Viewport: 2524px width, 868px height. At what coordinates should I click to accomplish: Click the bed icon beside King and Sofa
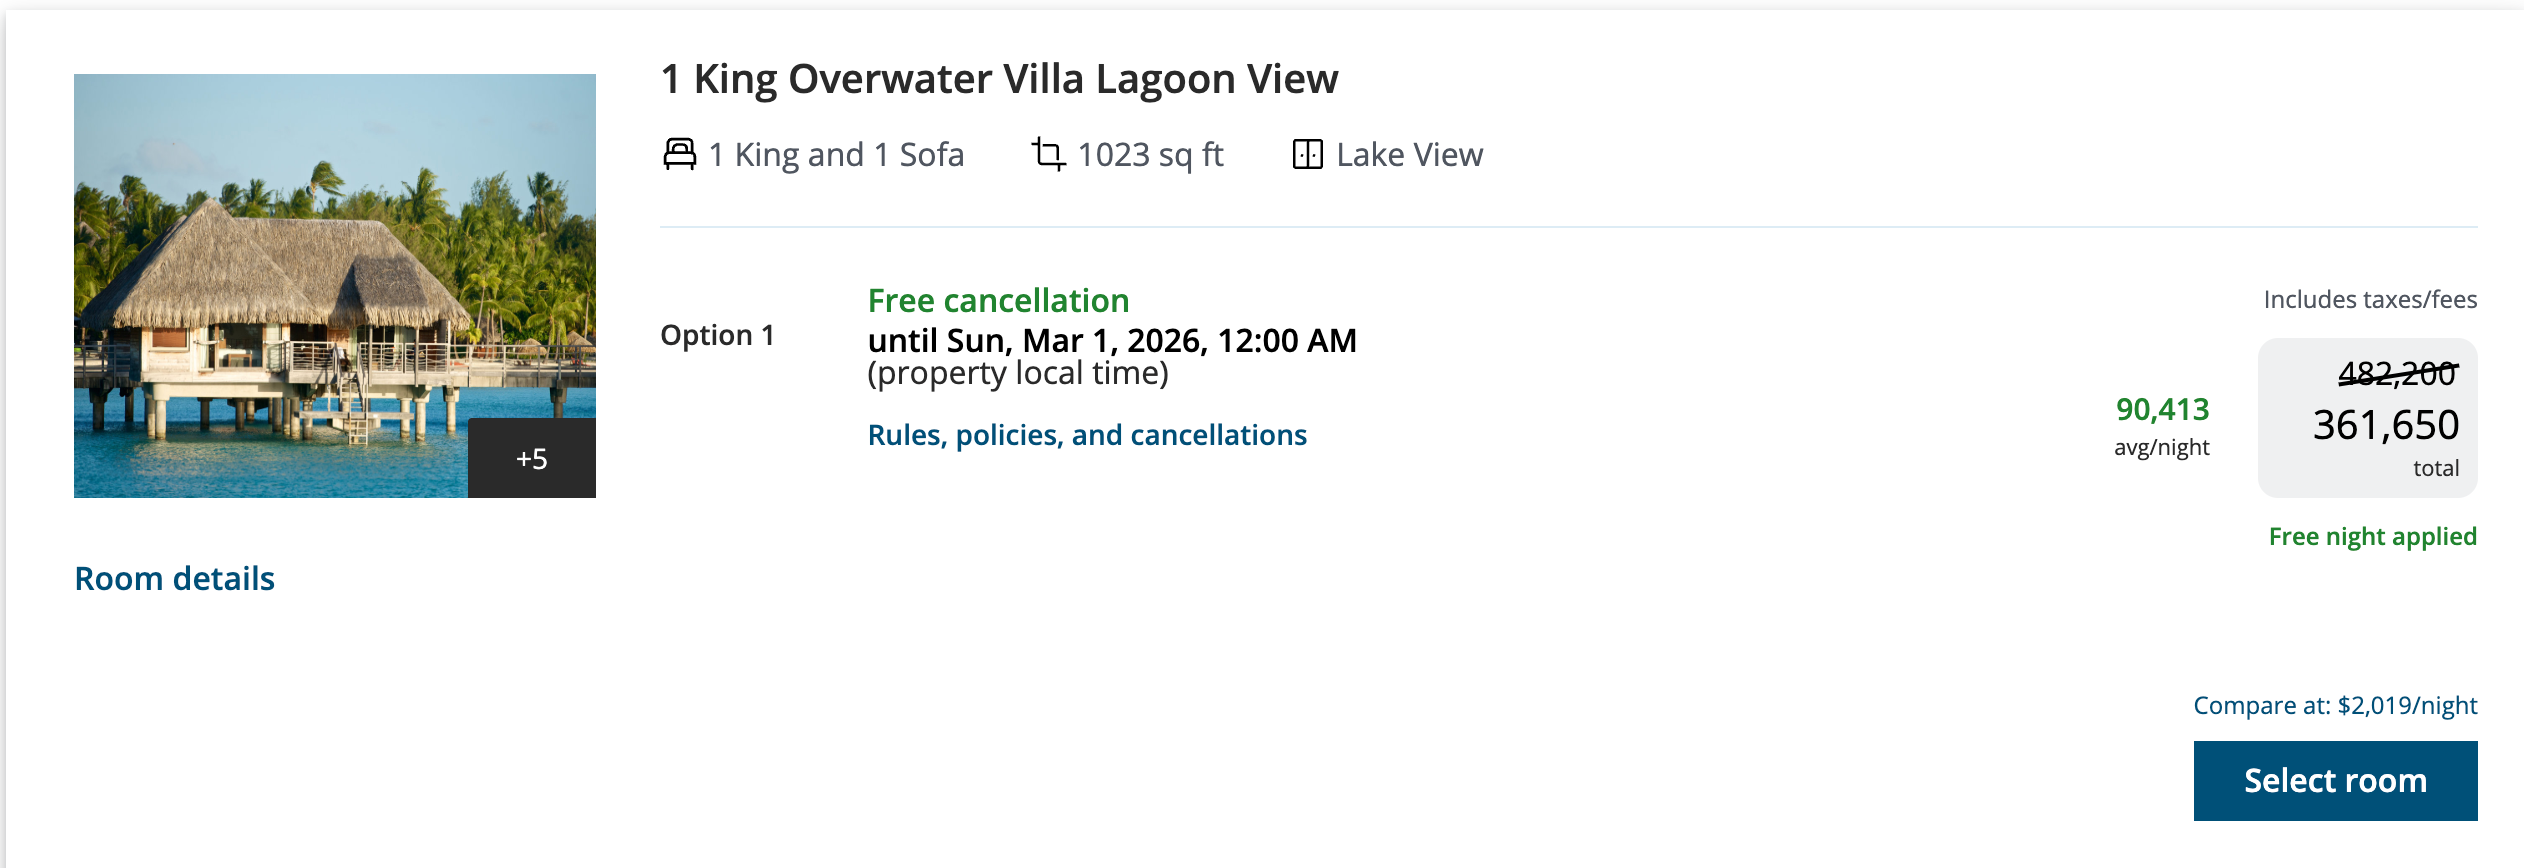pos(679,154)
